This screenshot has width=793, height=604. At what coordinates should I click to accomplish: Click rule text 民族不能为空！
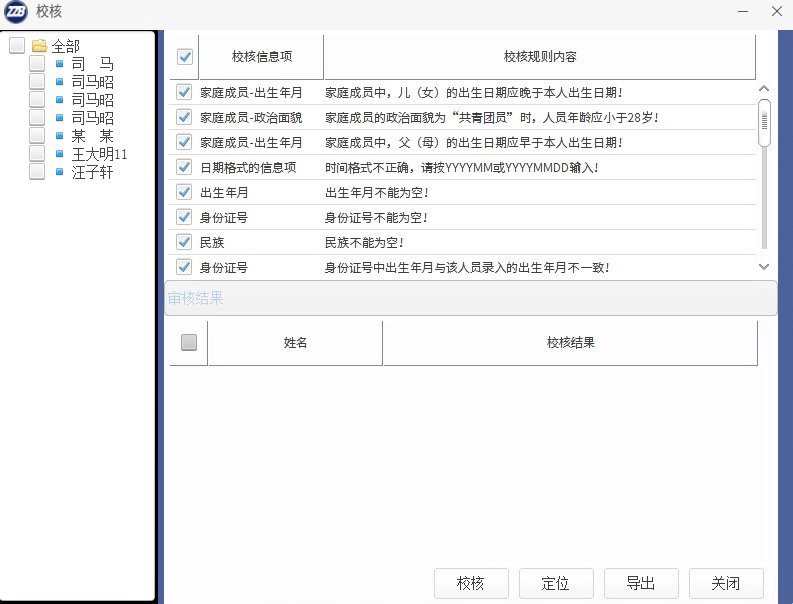[365, 242]
